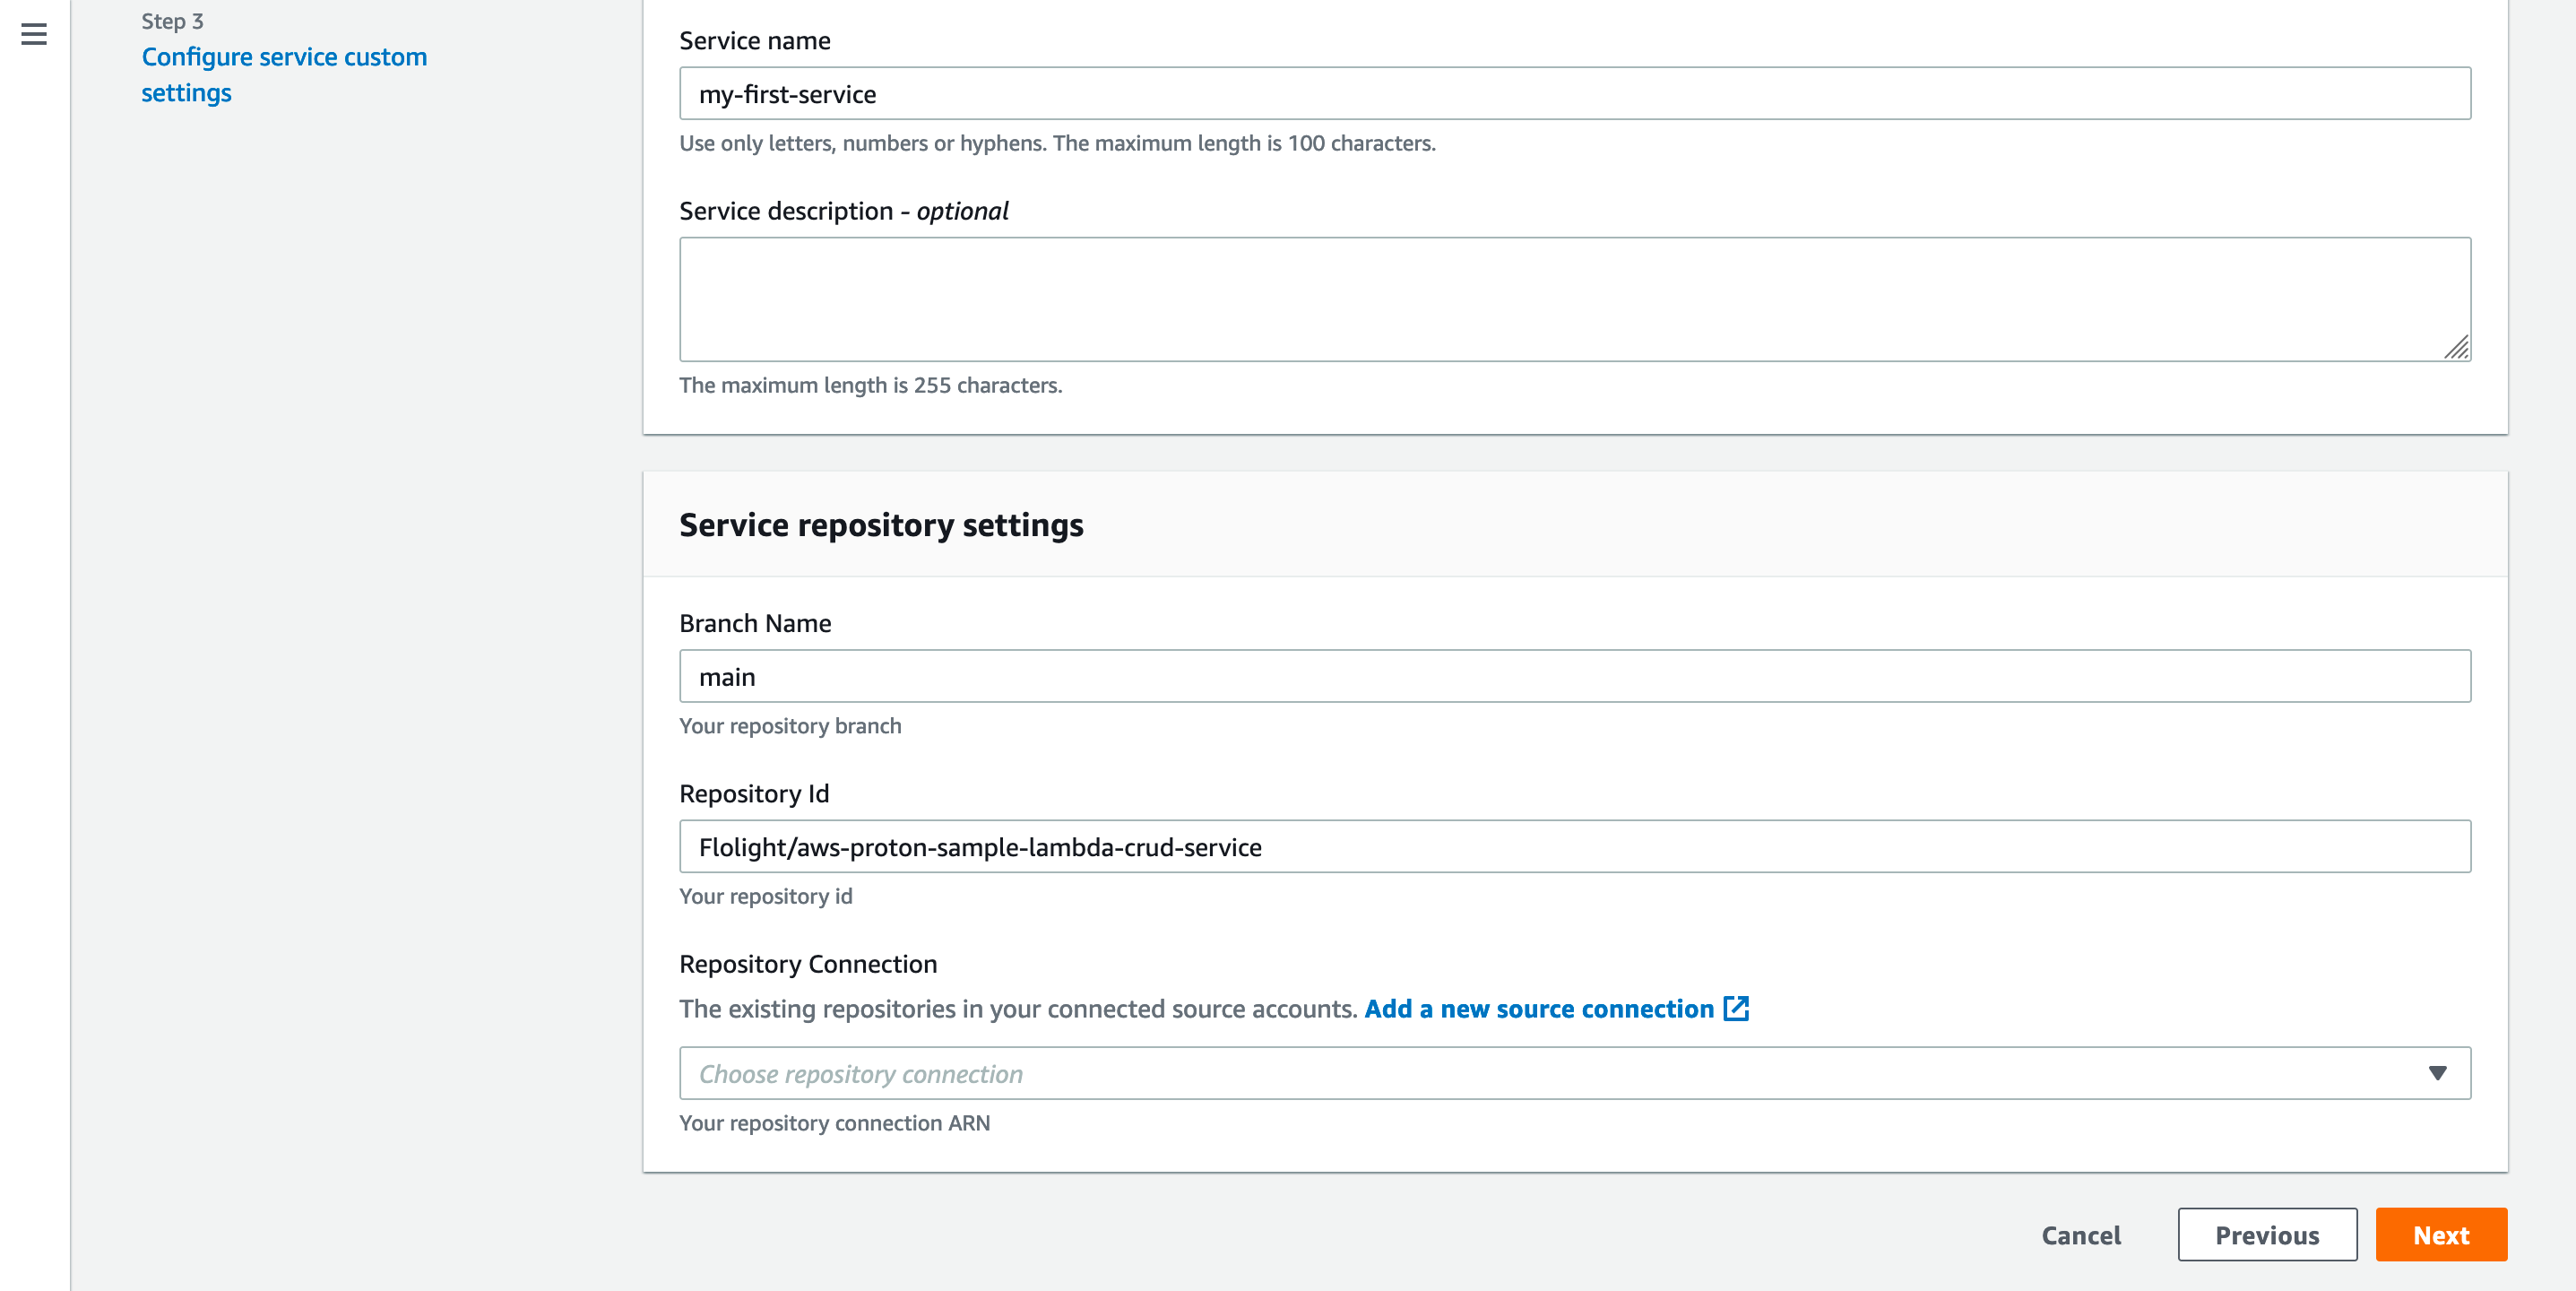This screenshot has height=1291, width=2576.
Task: Click the Service repository settings heading
Action: [x=880, y=525]
